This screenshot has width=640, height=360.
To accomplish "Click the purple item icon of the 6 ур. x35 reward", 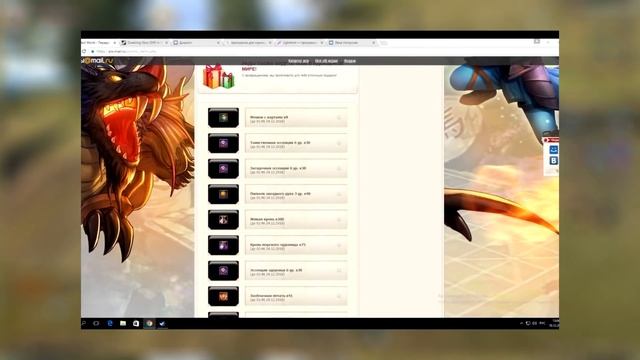I will (x=223, y=271).
